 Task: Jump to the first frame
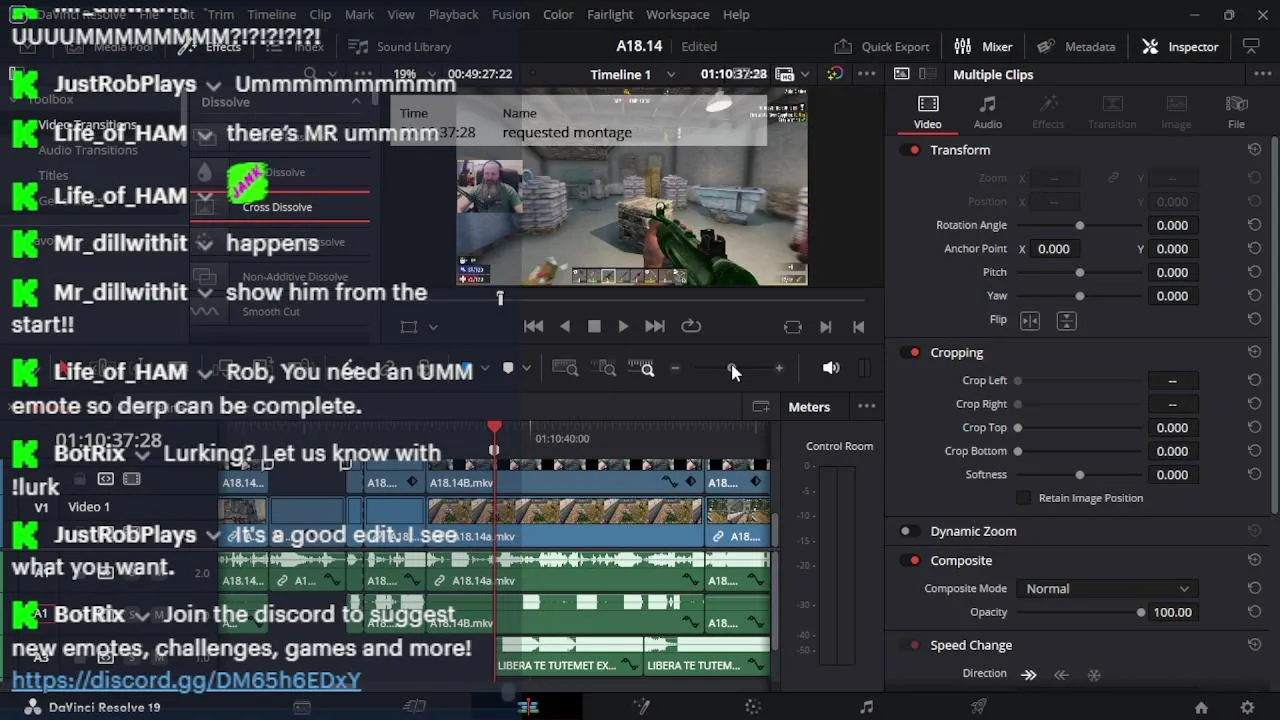pyautogui.click(x=533, y=326)
